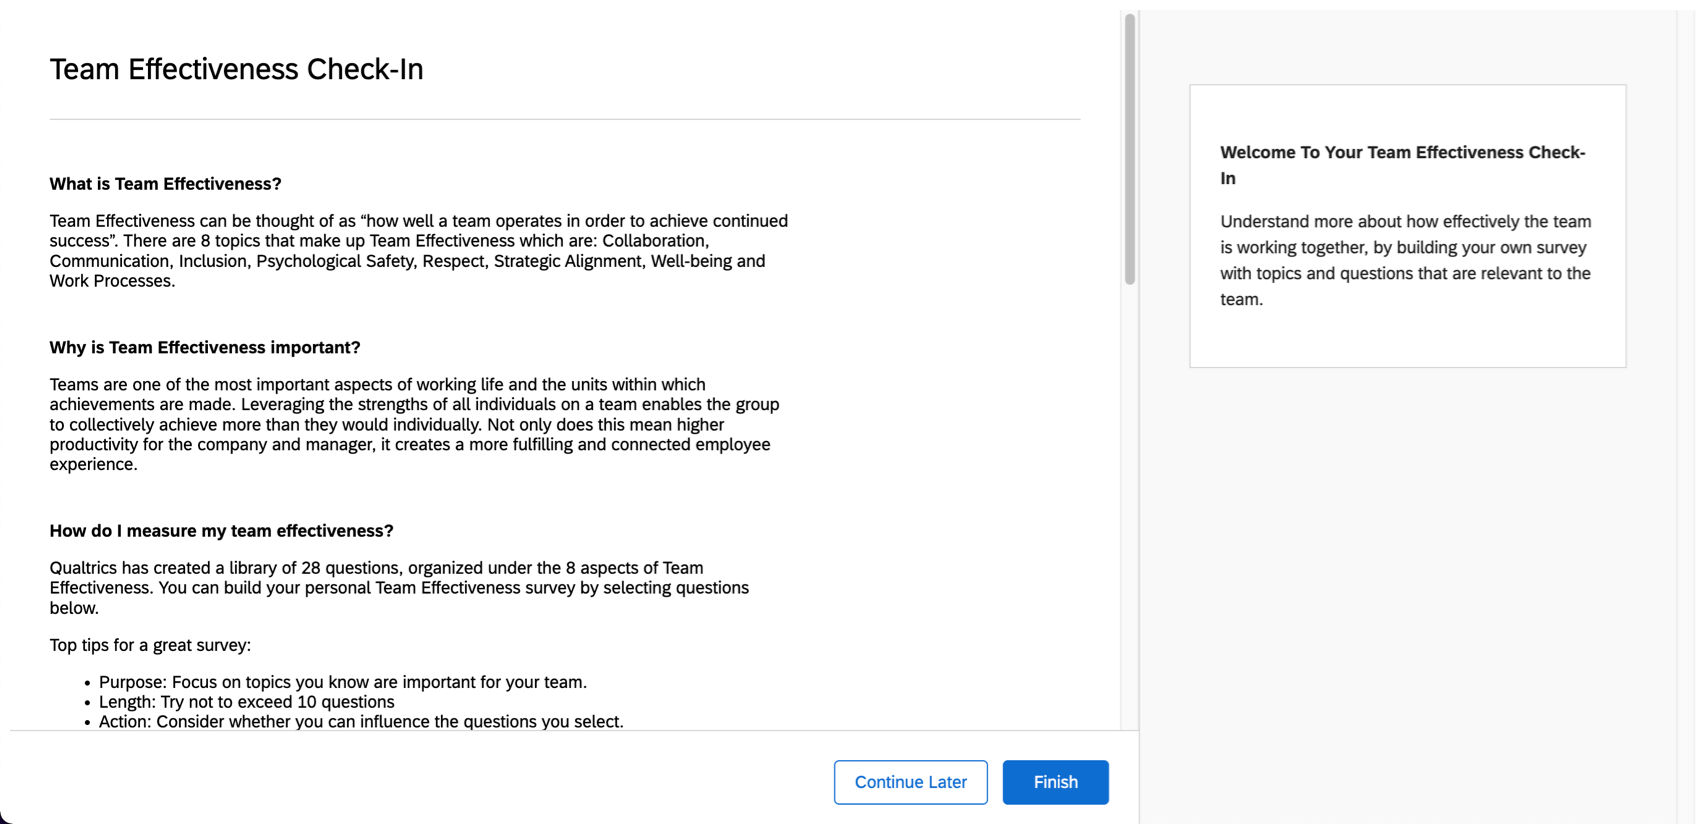
Task: Click paragraph starting "Team Effectiveness can be thought"
Action: tap(418, 251)
